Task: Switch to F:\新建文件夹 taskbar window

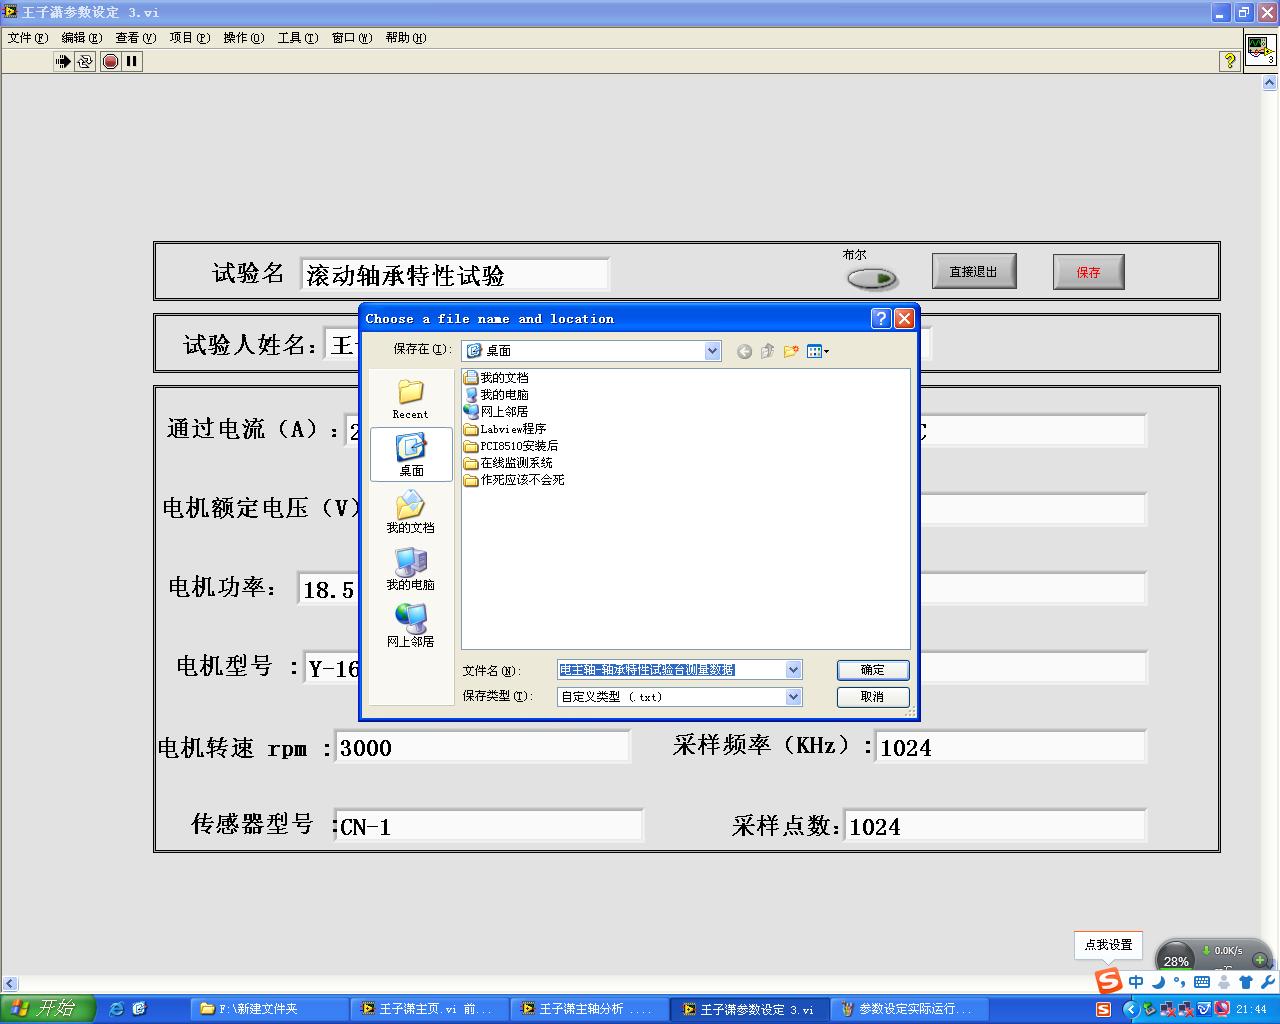Action: pyautogui.click(x=270, y=1009)
